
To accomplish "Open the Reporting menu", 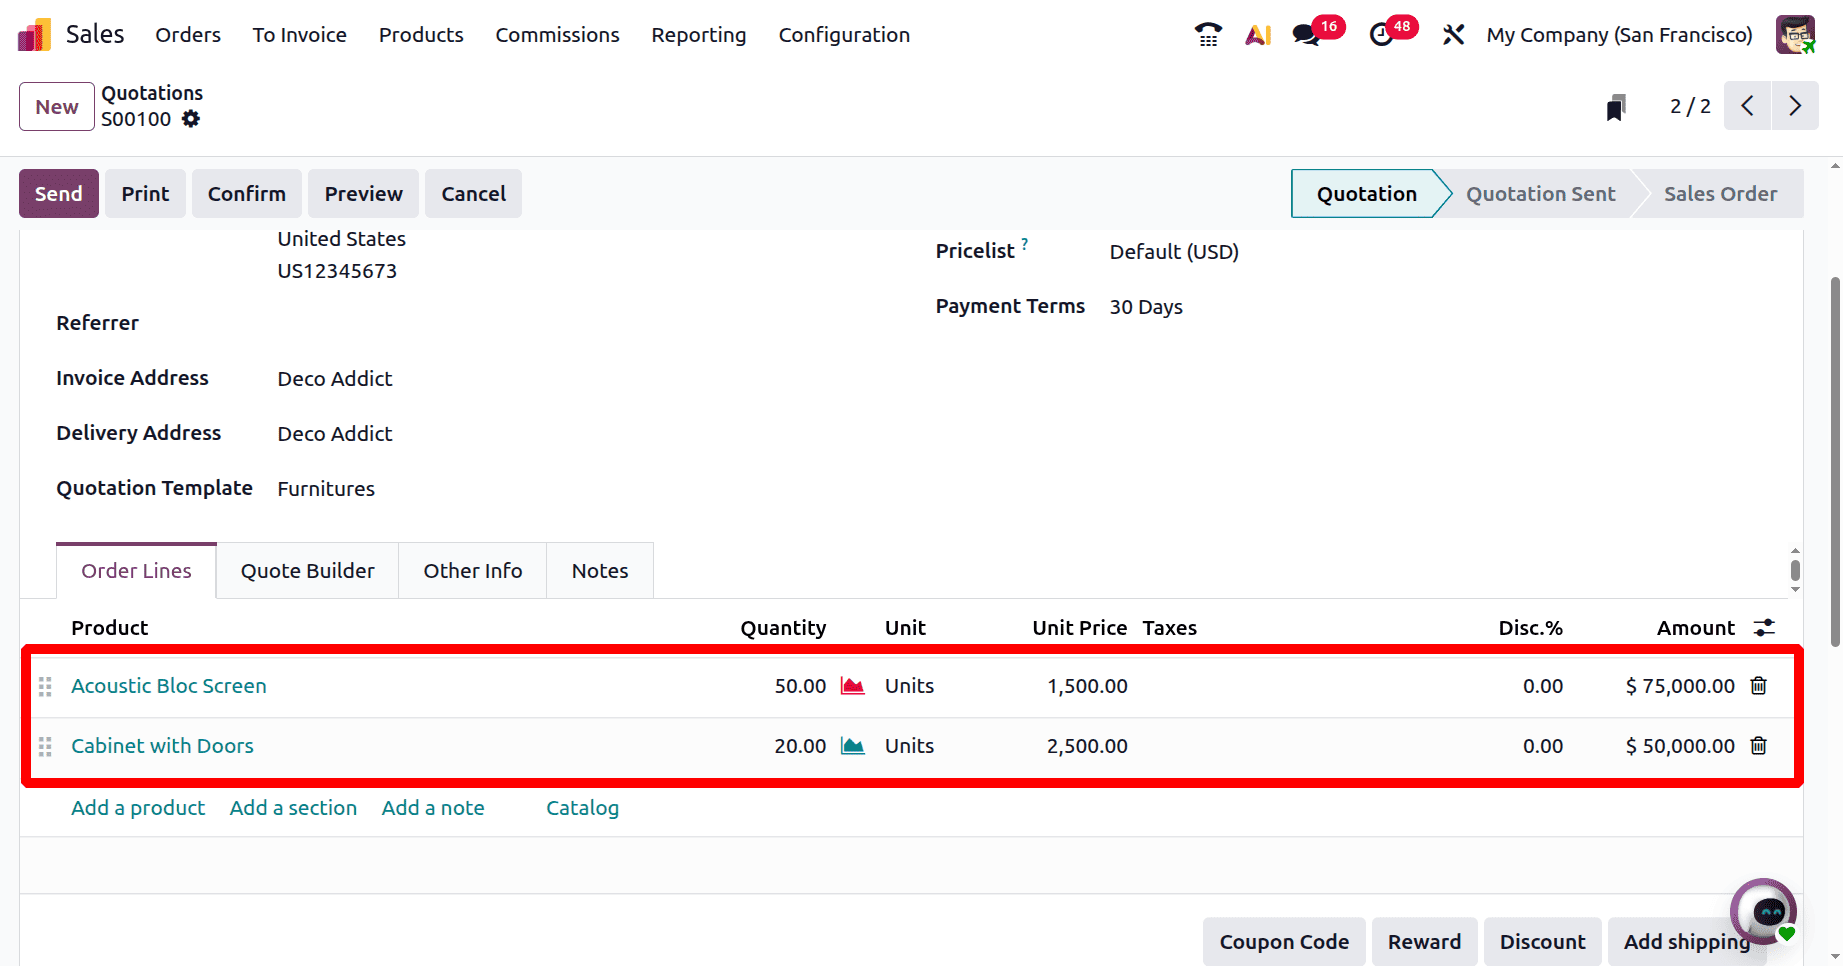I will (698, 35).
